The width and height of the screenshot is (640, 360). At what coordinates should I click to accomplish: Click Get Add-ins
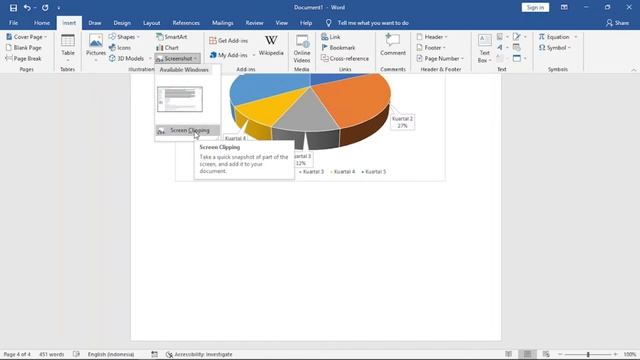pyautogui.click(x=229, y=40)
